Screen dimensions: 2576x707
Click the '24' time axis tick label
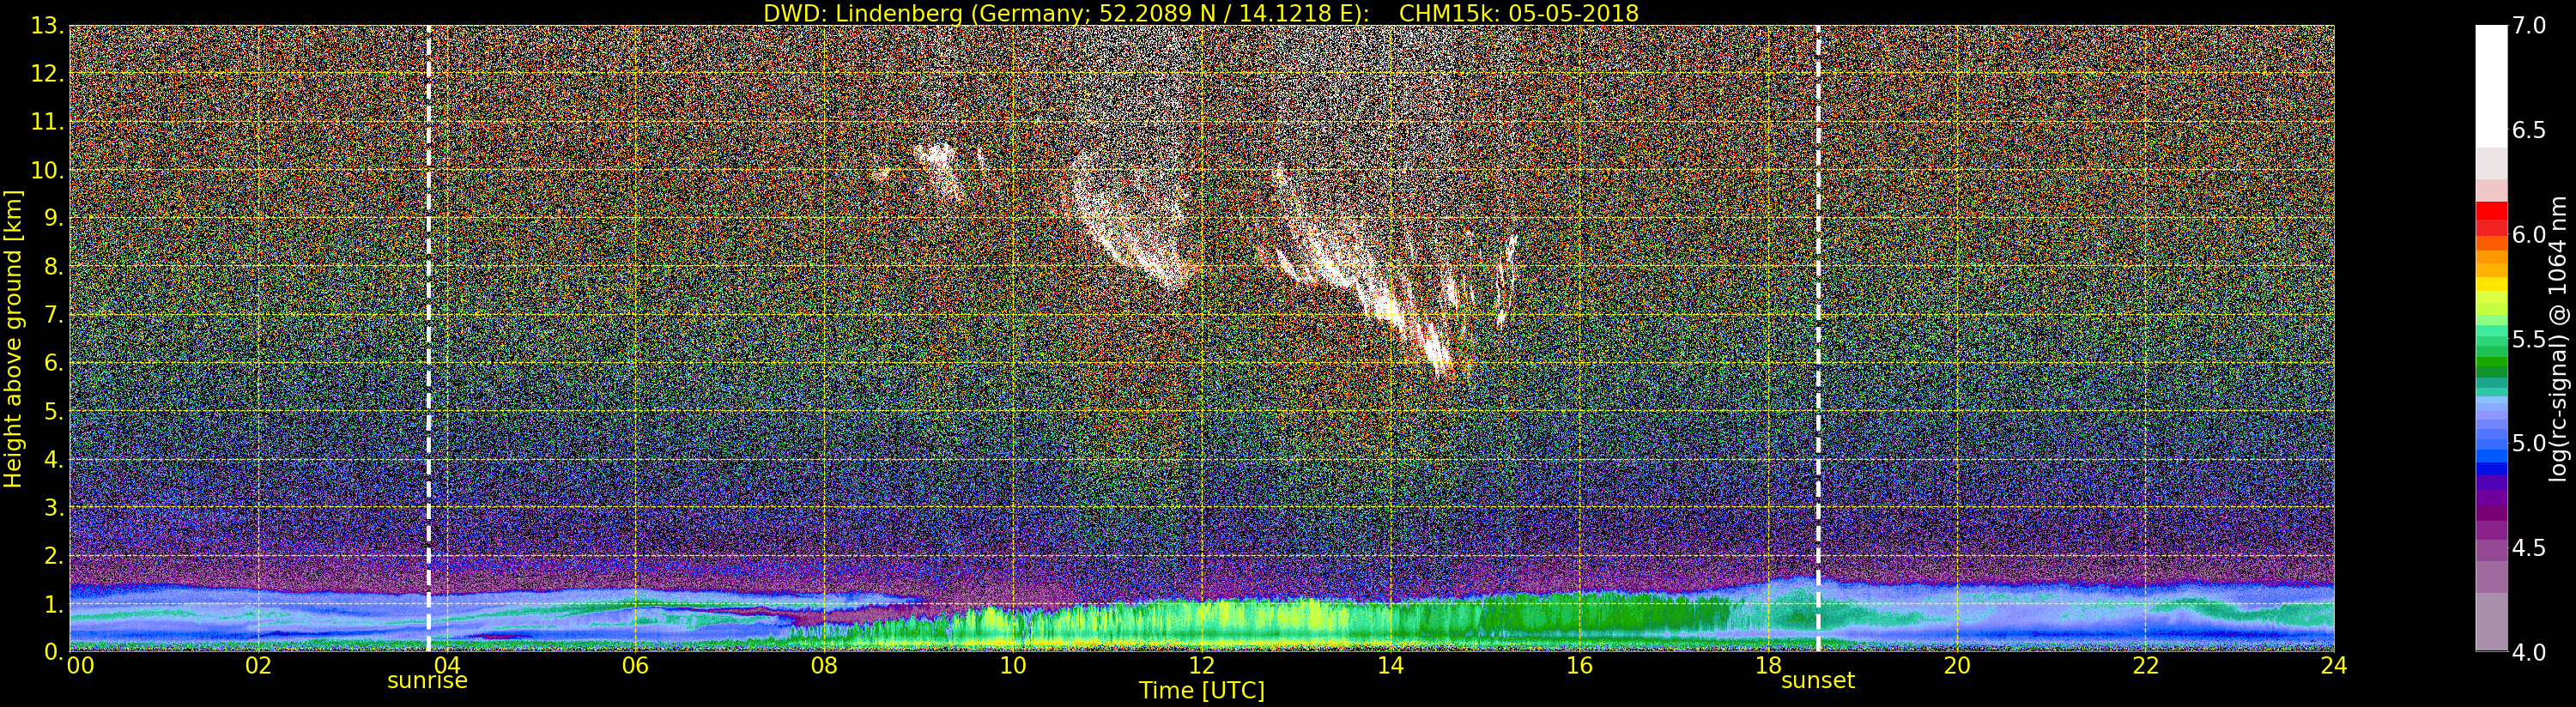2334,665
